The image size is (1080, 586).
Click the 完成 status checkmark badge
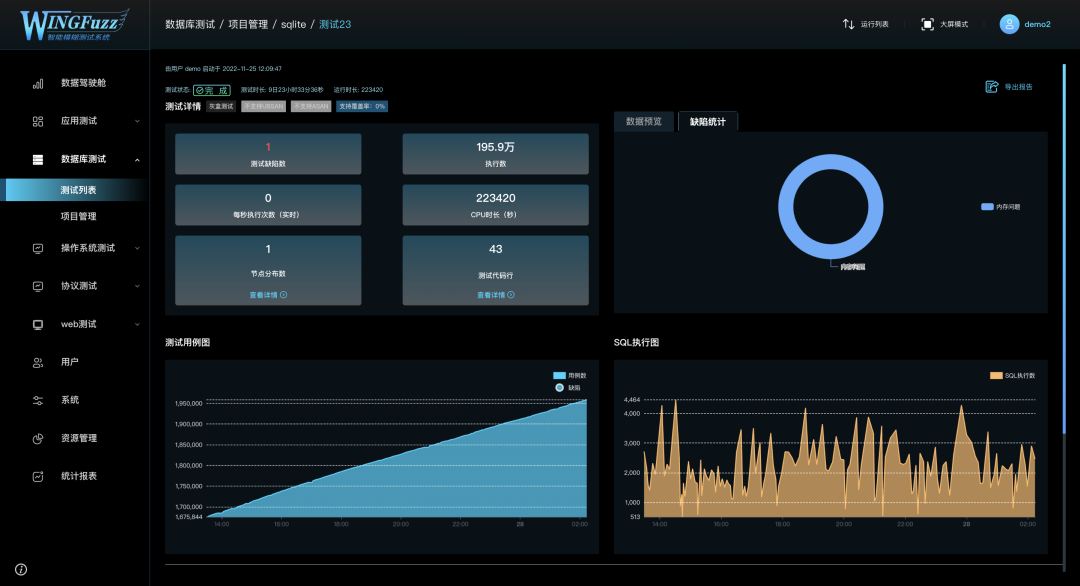tap(211, 90)
